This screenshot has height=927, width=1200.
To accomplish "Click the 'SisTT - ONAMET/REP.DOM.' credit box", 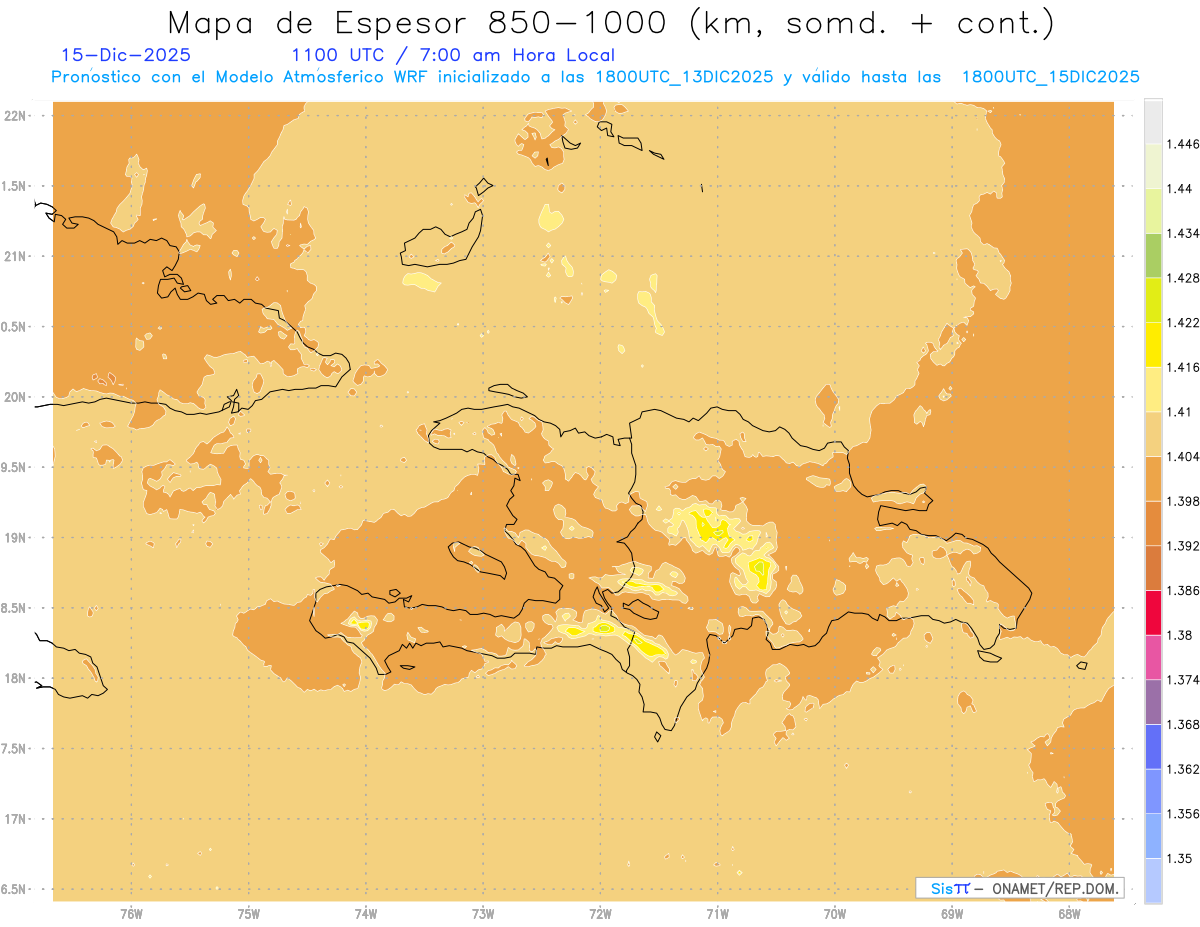I will pyautogui.click(x=1019, y=888).
